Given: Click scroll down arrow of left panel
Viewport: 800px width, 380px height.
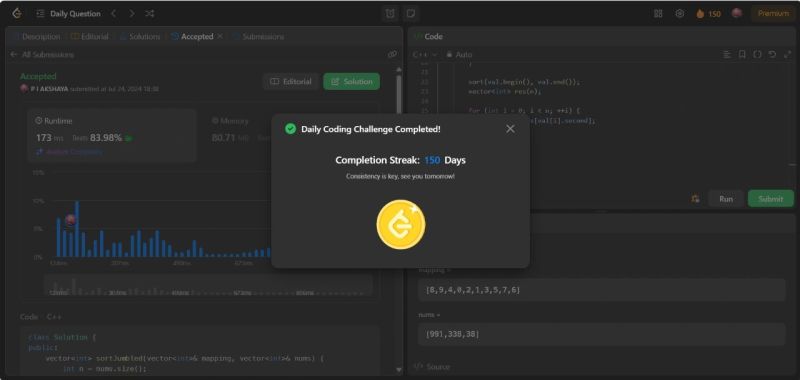Looking at the screenshot, I should pos(398,370).
